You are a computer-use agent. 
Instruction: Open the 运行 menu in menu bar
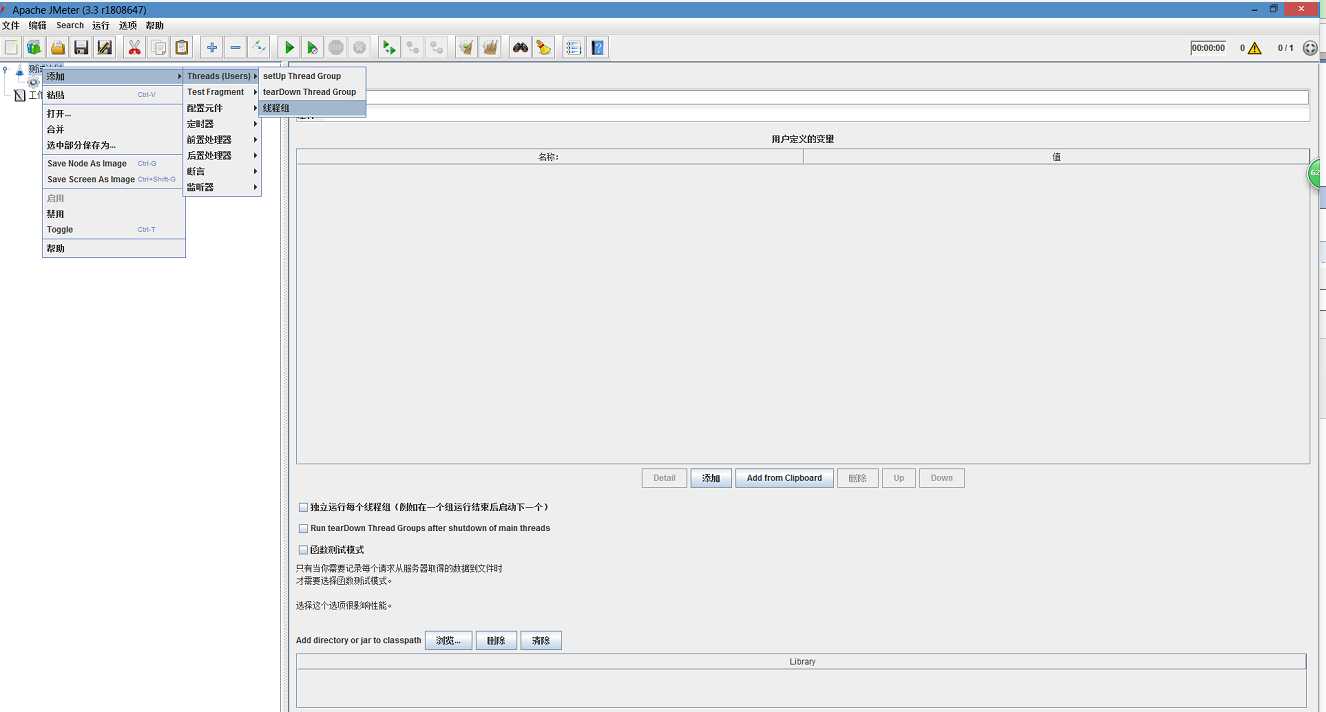(x=101, y=25)
